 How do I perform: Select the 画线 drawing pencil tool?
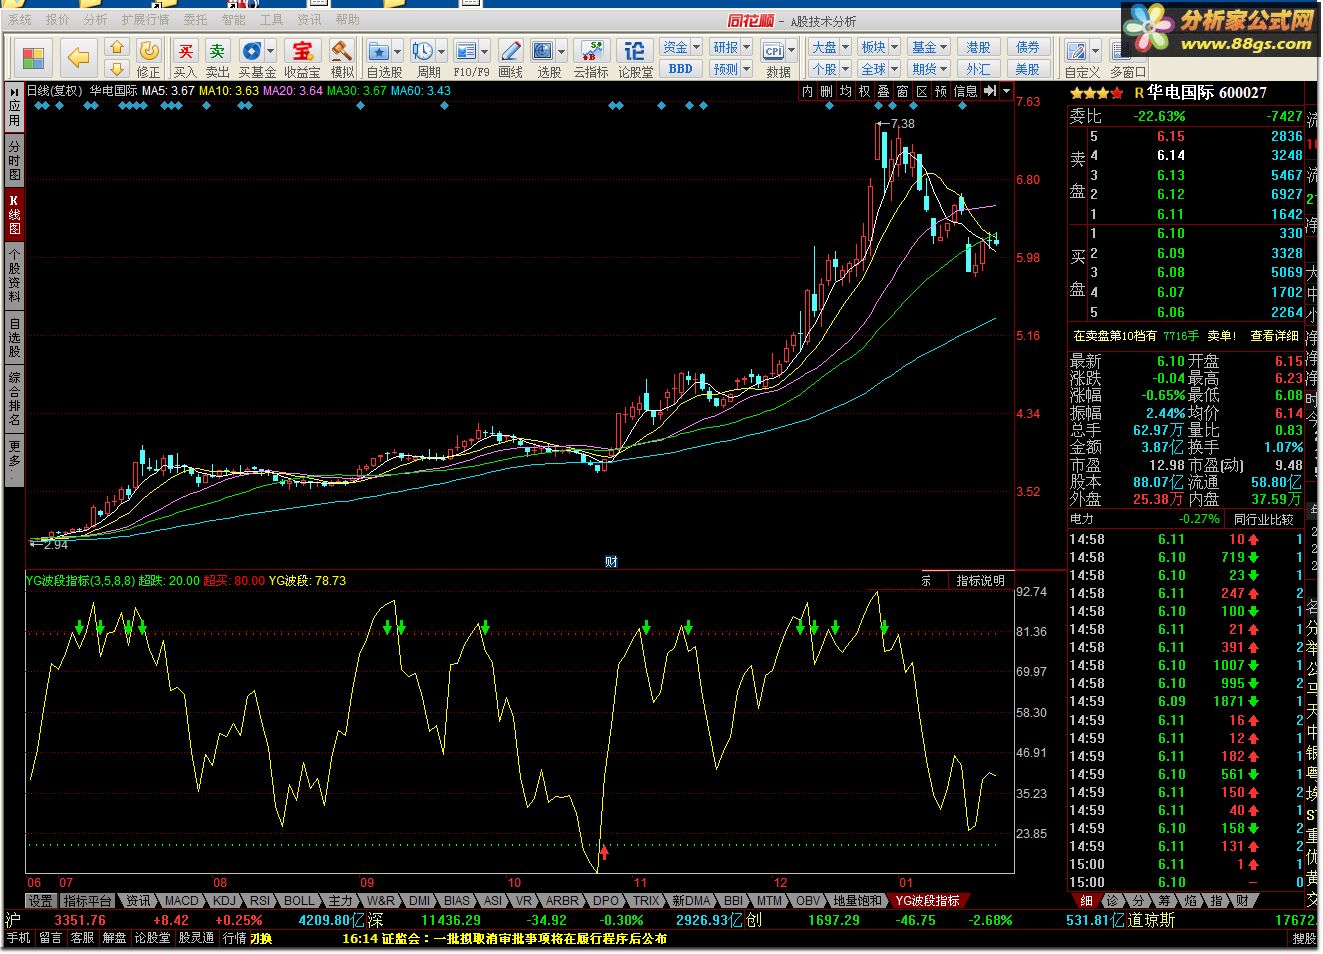click(x=510, y=58)
